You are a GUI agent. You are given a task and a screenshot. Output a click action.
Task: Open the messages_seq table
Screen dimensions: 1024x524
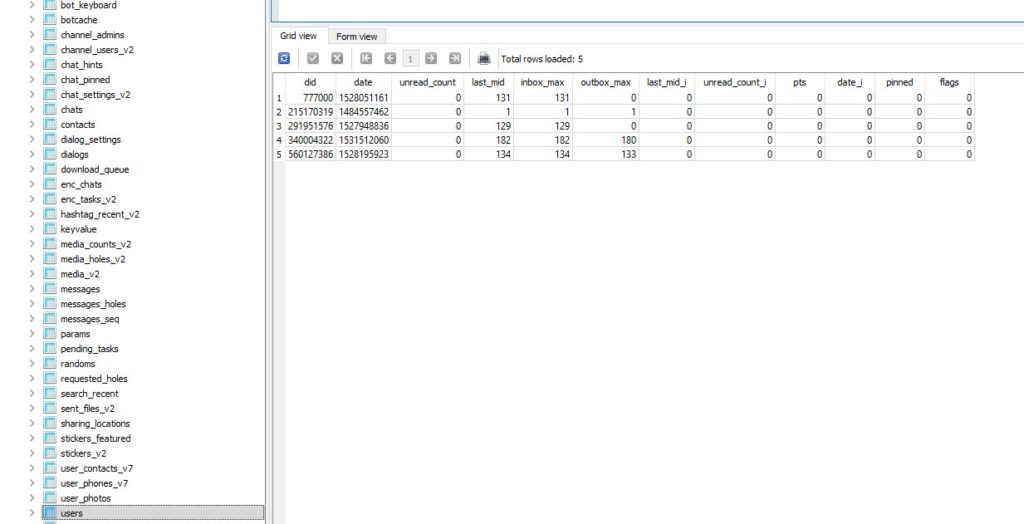coord(89,319)
